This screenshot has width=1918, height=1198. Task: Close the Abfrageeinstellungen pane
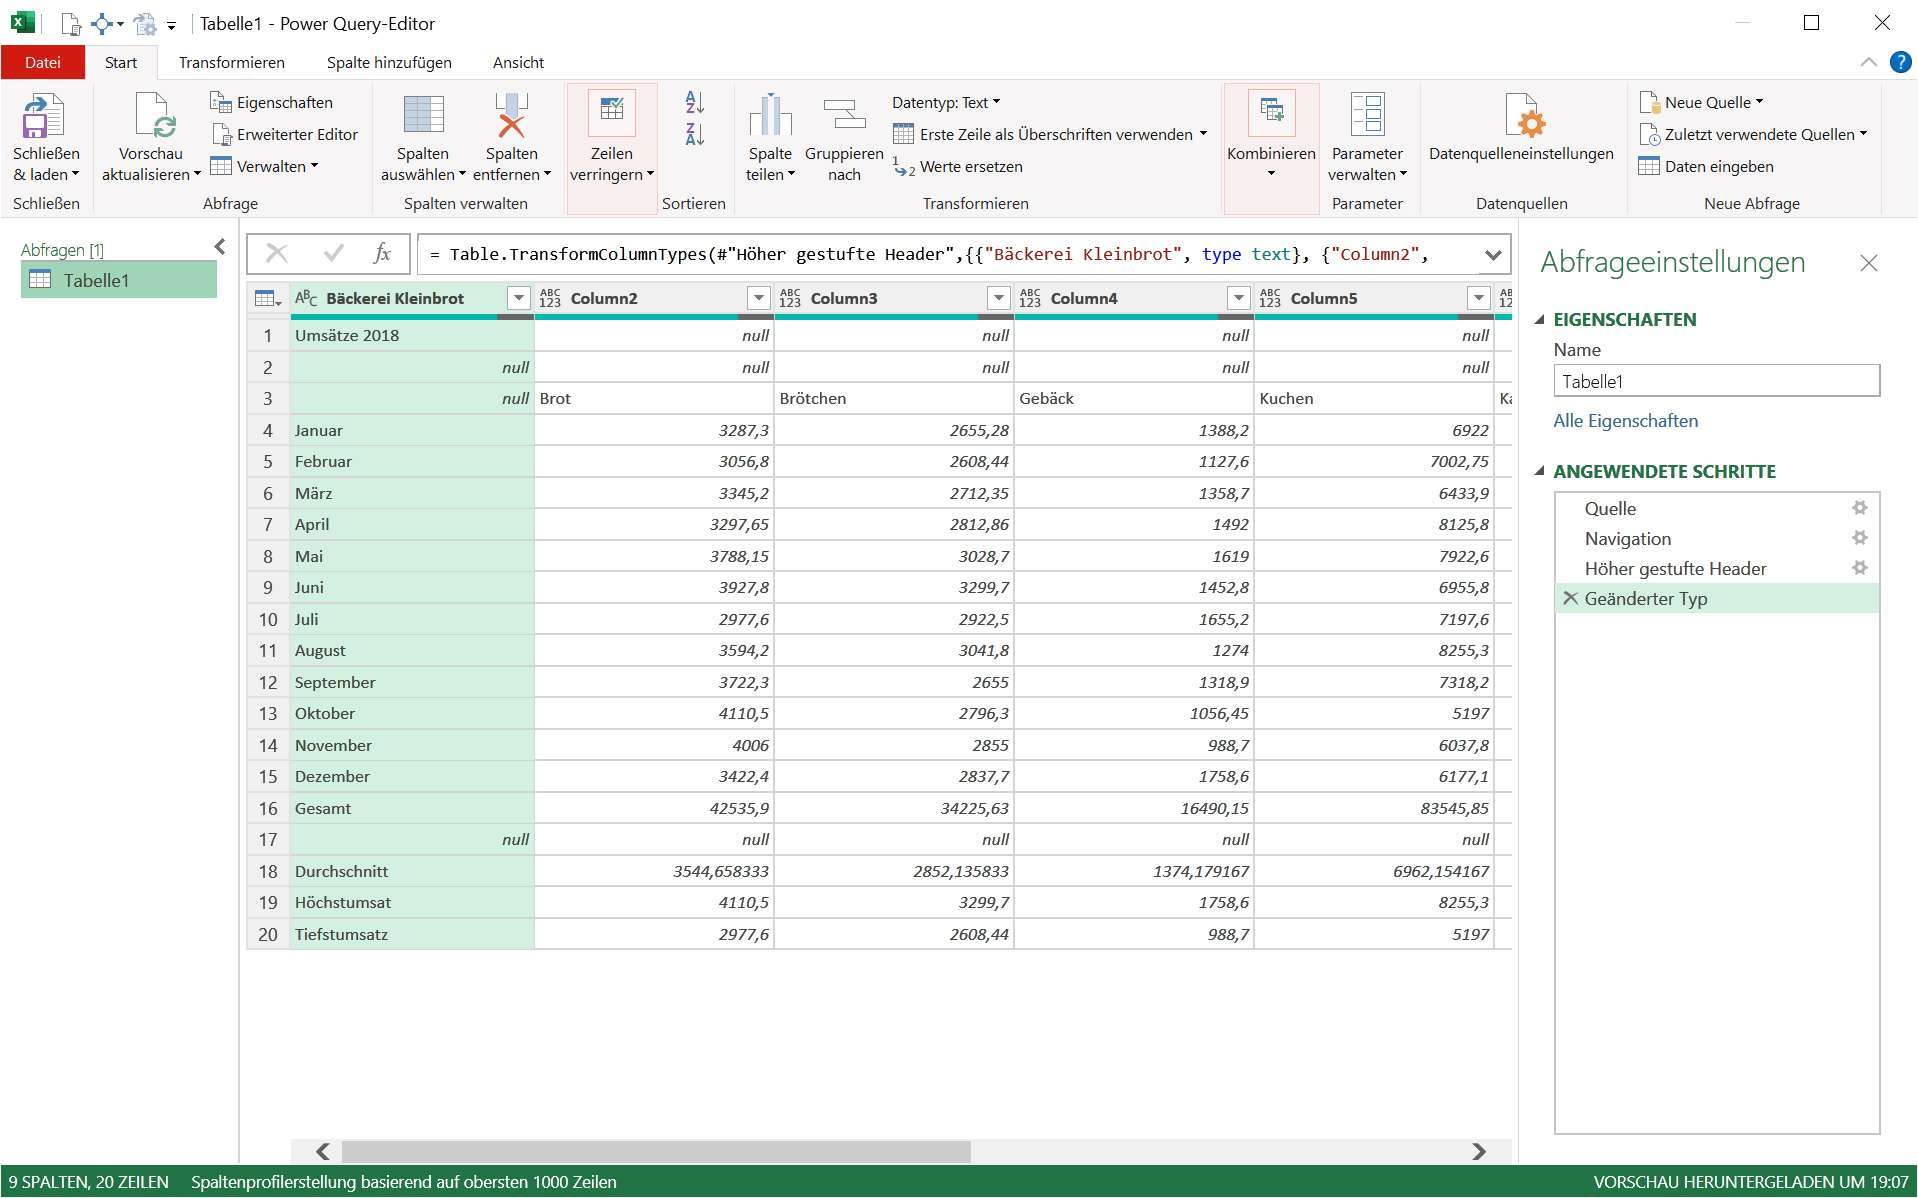1868,263
